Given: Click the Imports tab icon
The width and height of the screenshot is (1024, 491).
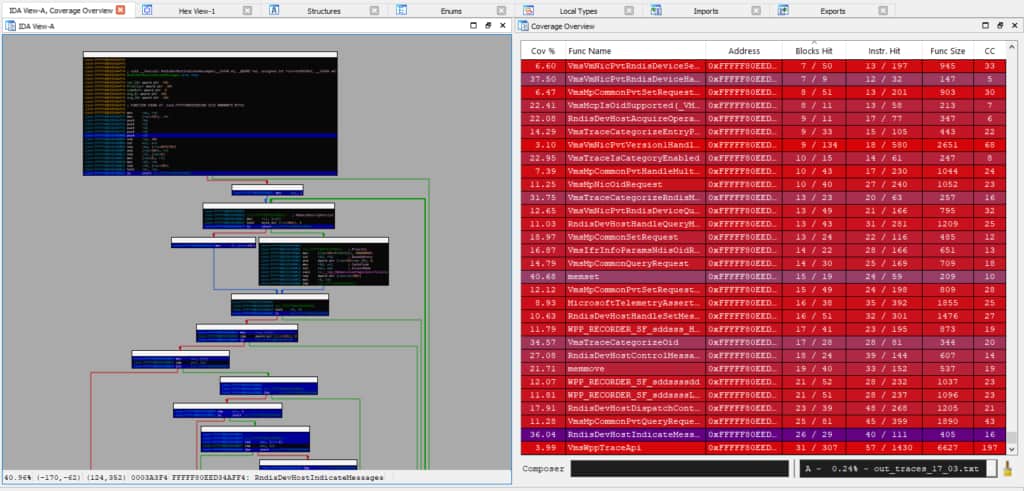Looking at the screenshot, I should [655, 10].
